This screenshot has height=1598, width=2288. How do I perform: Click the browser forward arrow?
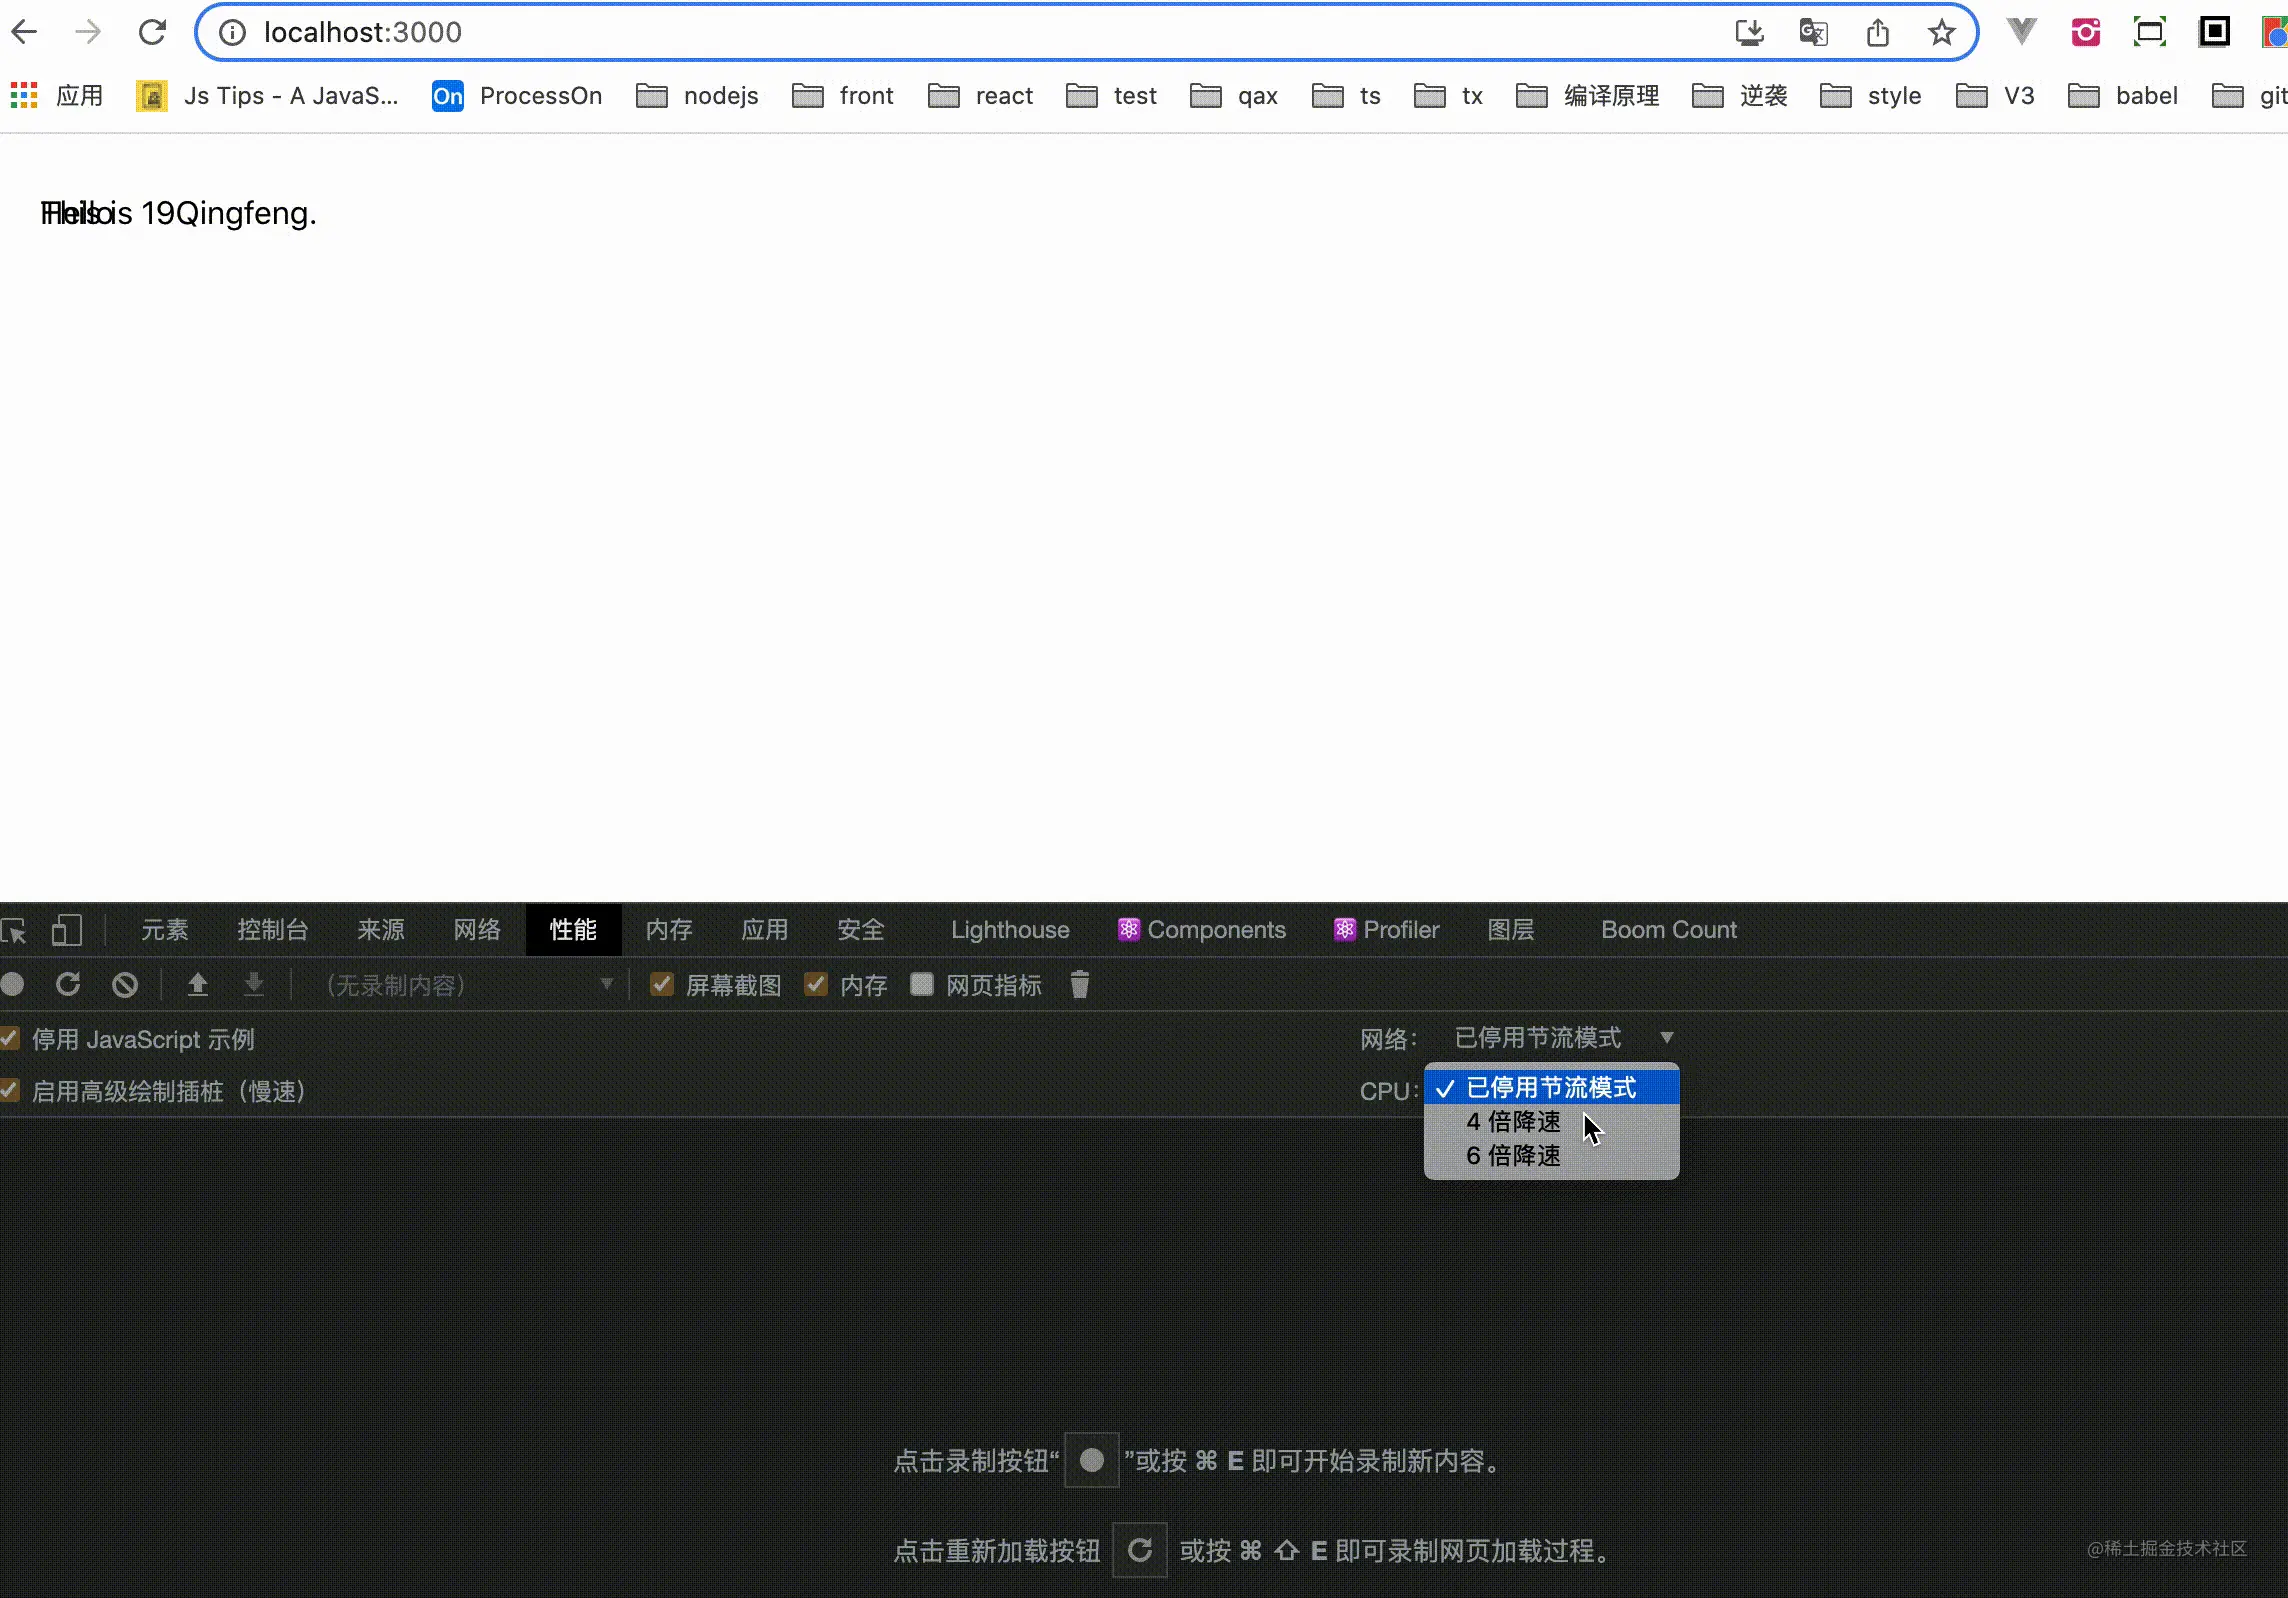88,32
